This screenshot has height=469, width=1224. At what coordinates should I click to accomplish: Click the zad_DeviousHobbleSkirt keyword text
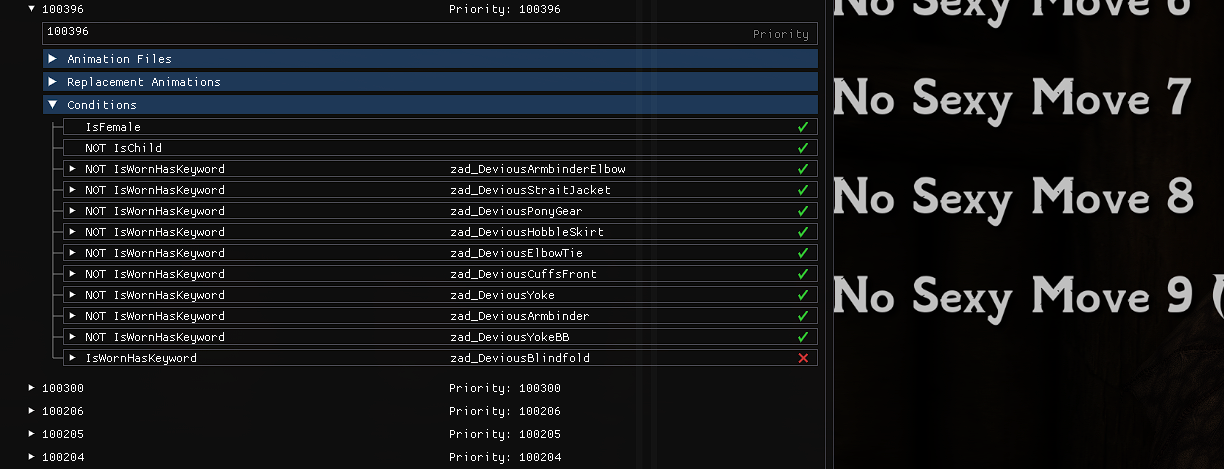pyautogui.click(x=527, y=232)
